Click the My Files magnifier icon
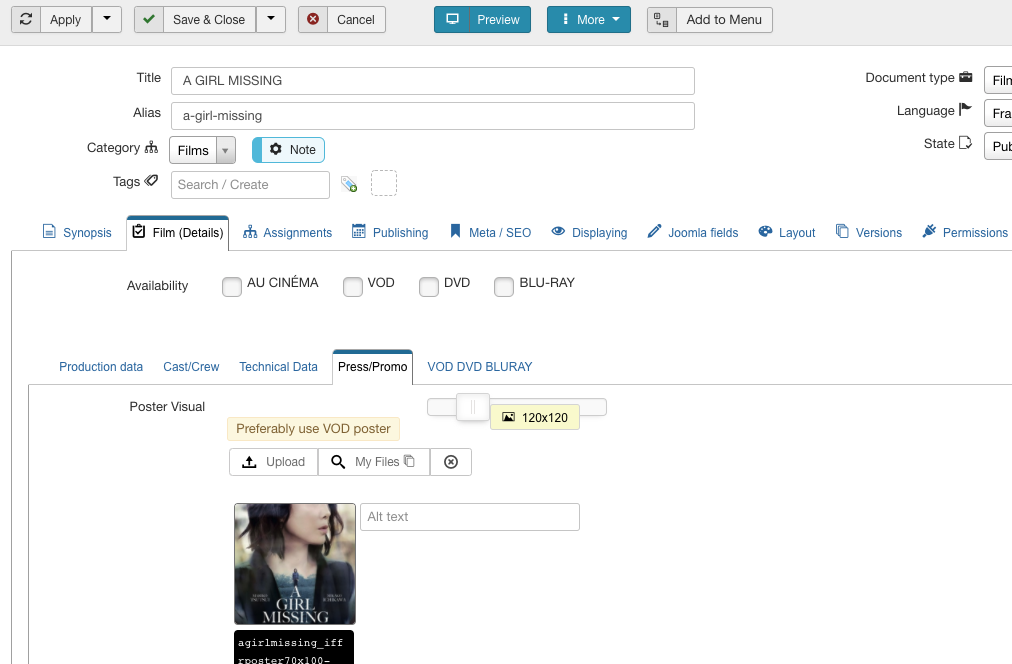The width and height of the screenshot is (1012, 664). tap(338, 462)
